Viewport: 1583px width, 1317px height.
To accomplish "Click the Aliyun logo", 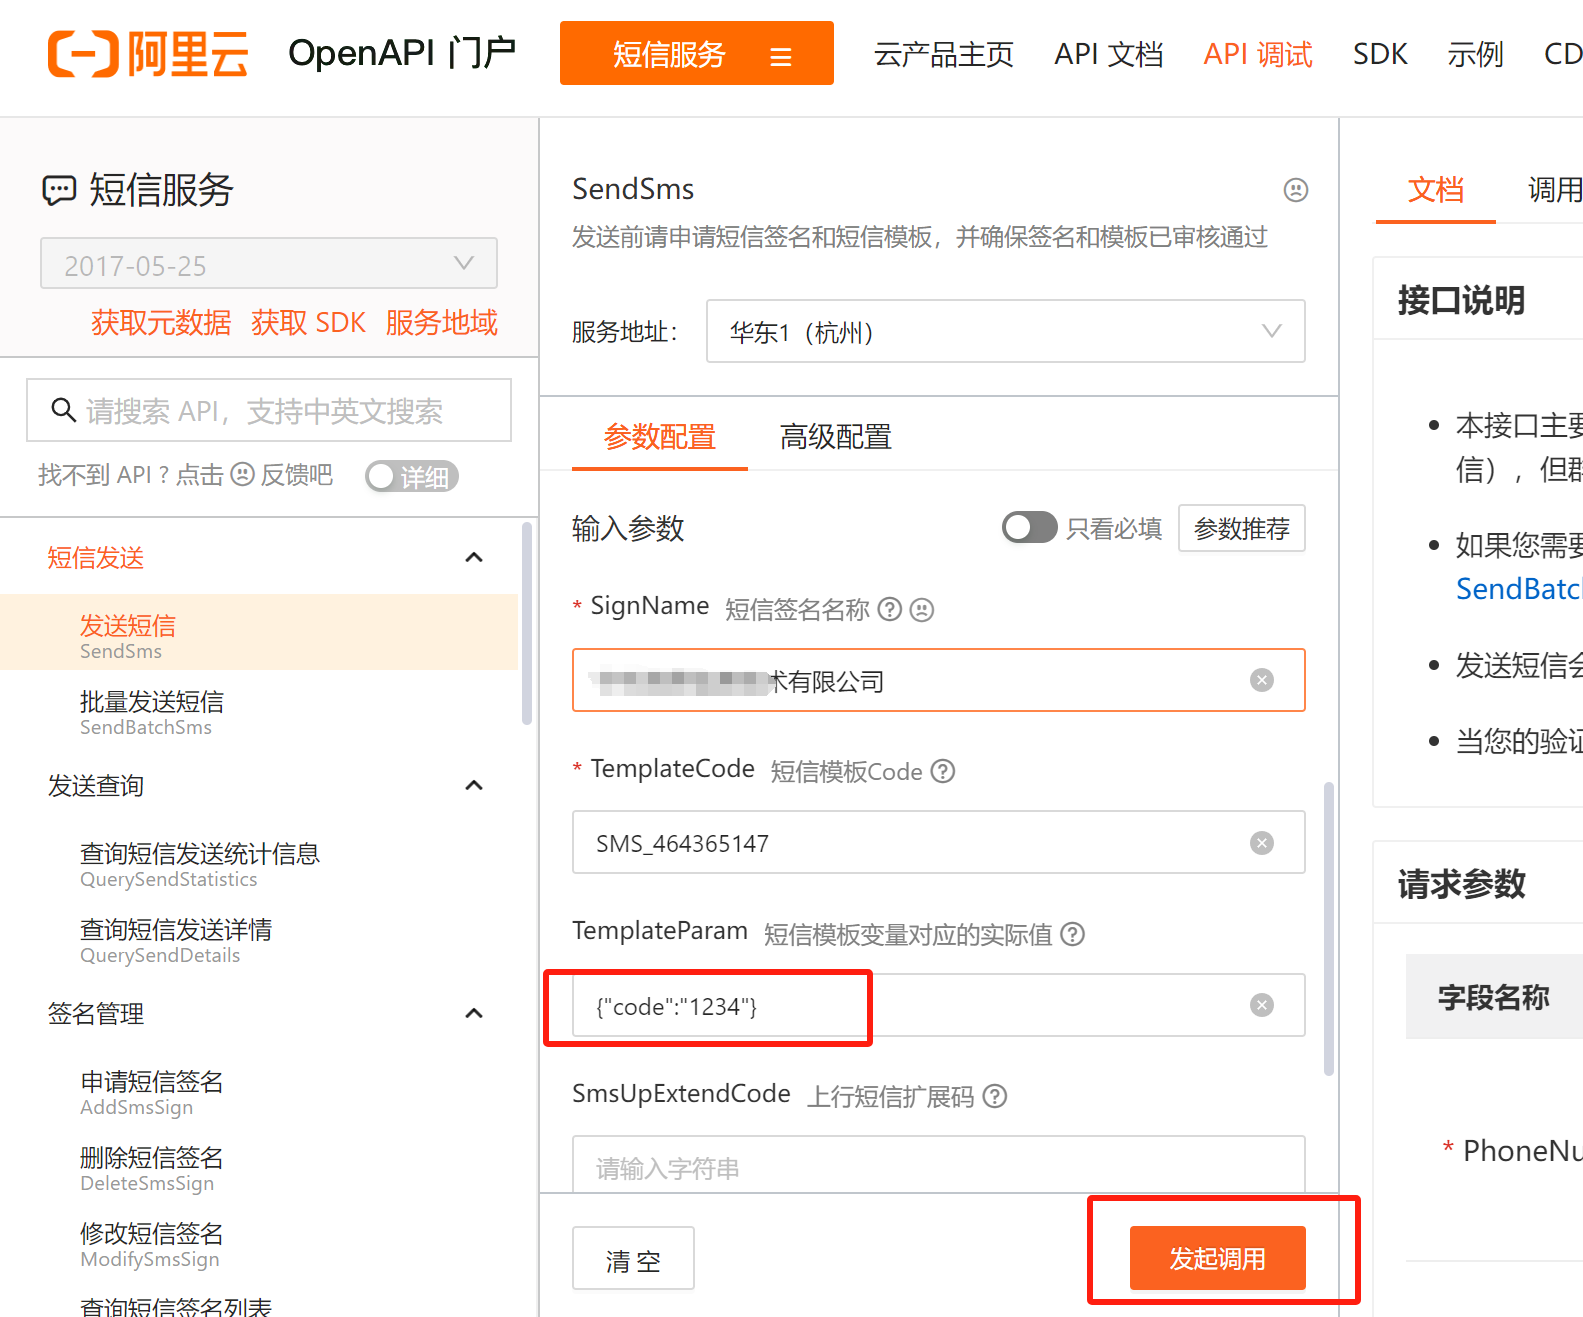I will click(x=148, y=54).
